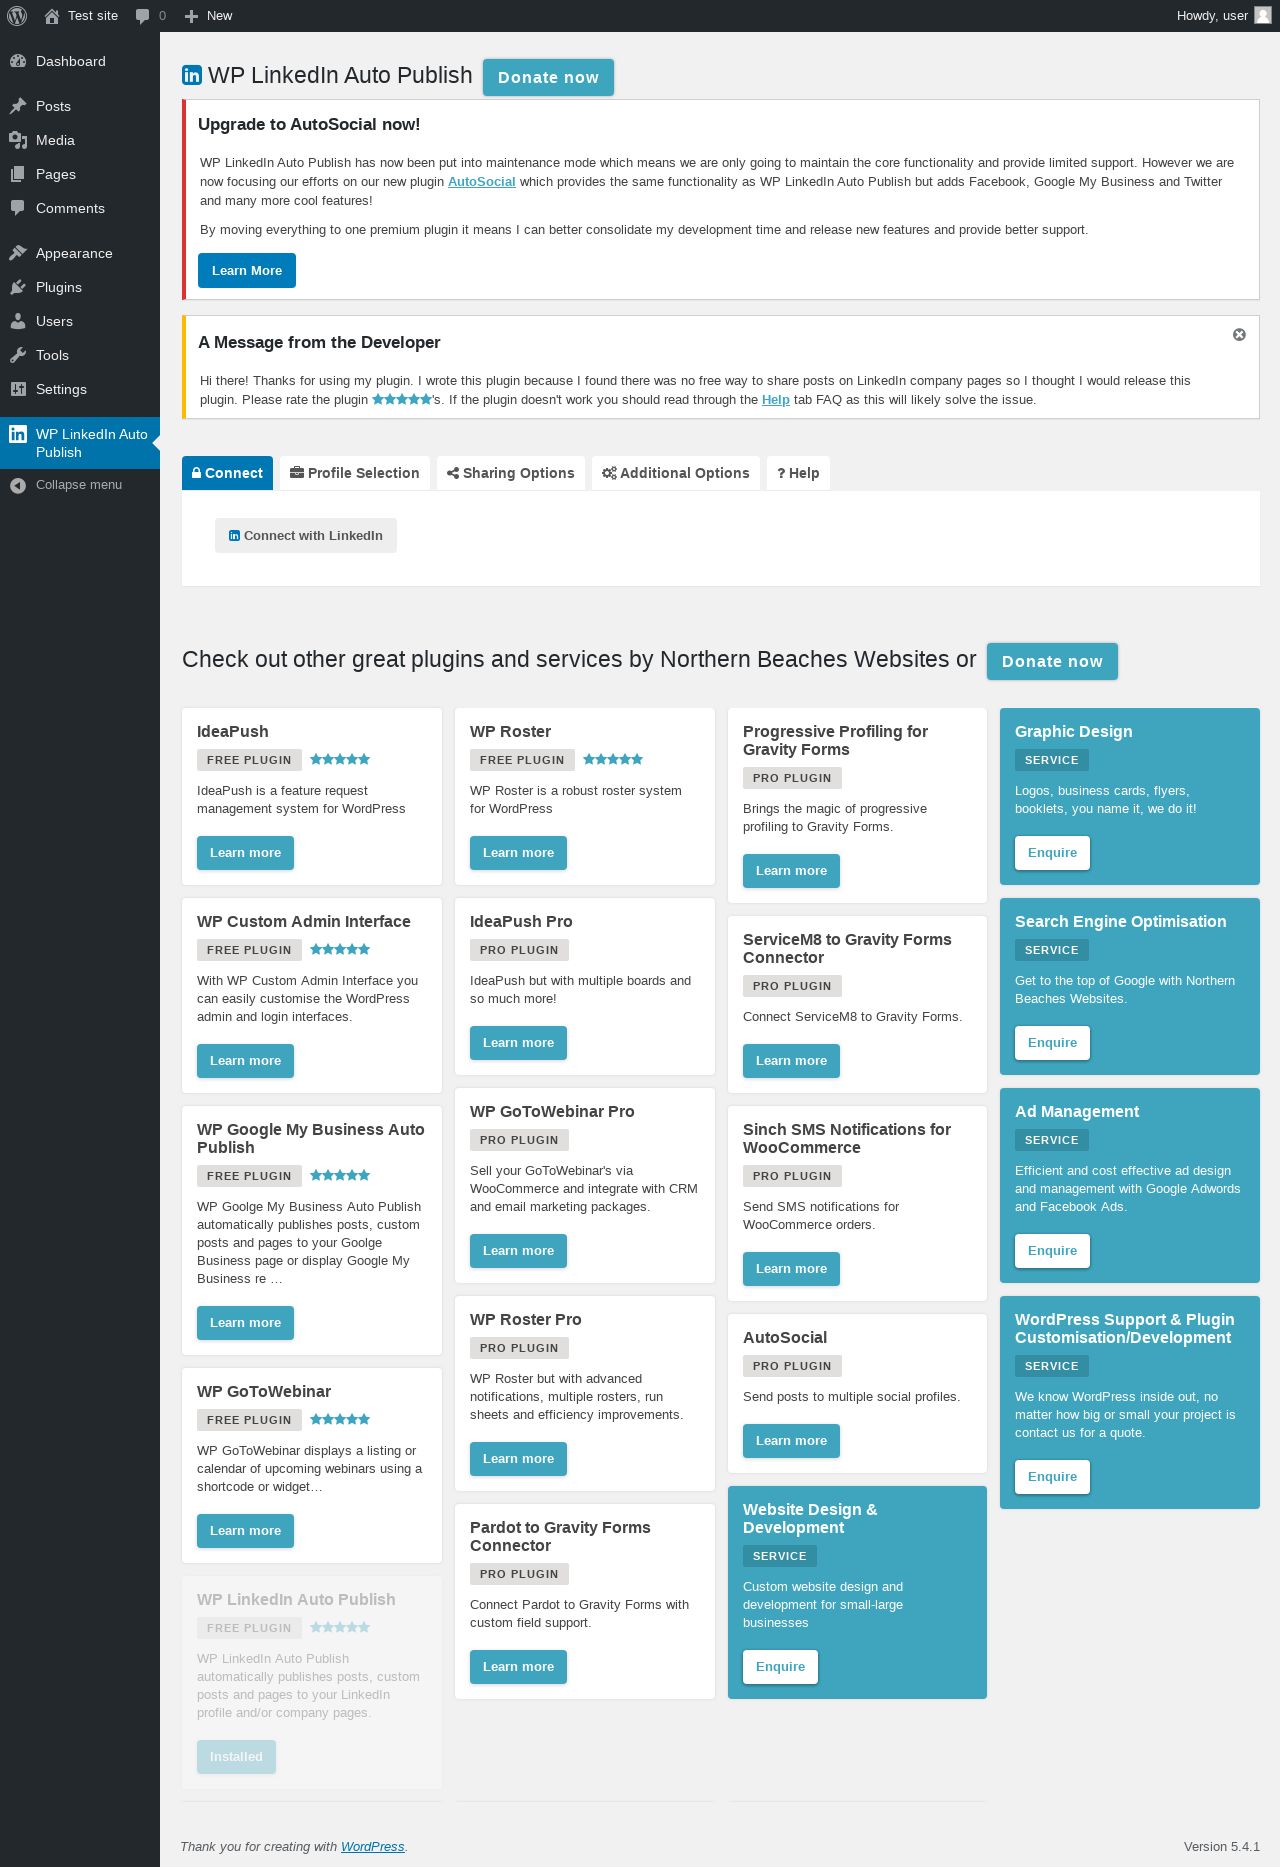
Task: Open the Profile Selection tab
Action: click(x=355, y=473)
